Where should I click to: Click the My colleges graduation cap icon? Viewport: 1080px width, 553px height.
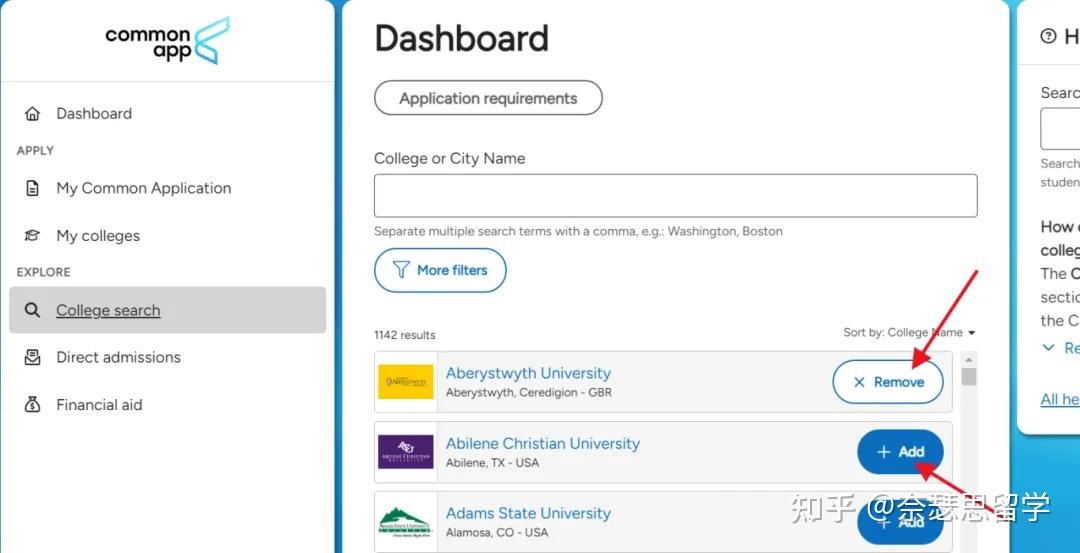(x=32, y=236)
